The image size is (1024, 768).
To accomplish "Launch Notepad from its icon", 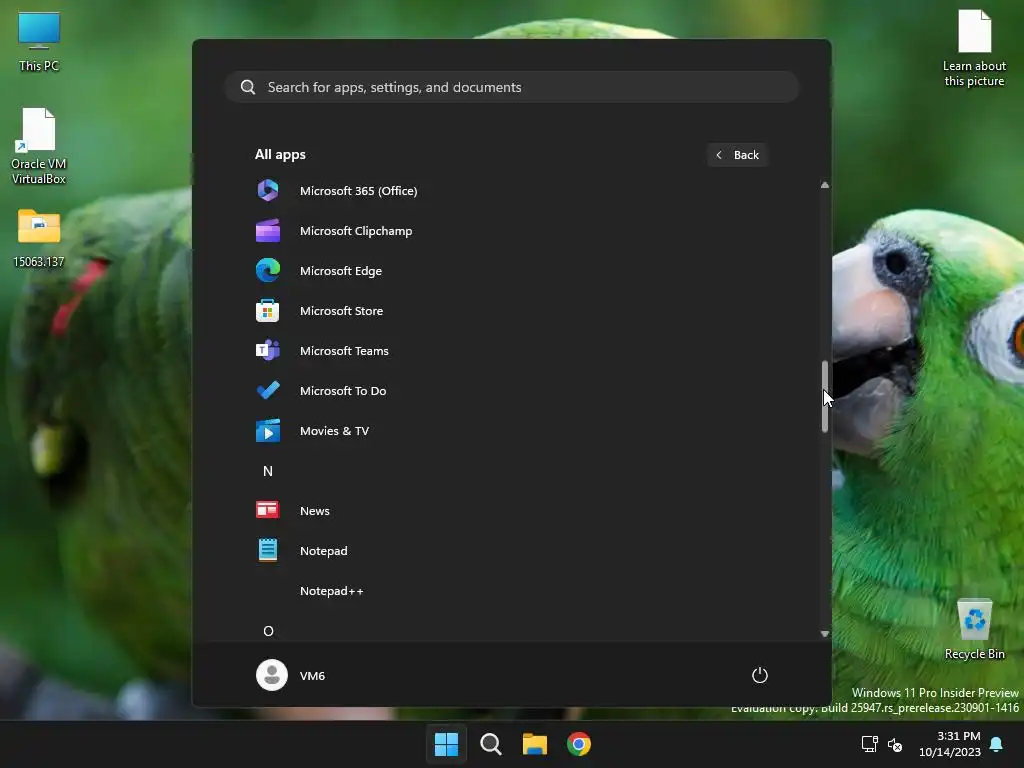I will click(x=268, y=551).
